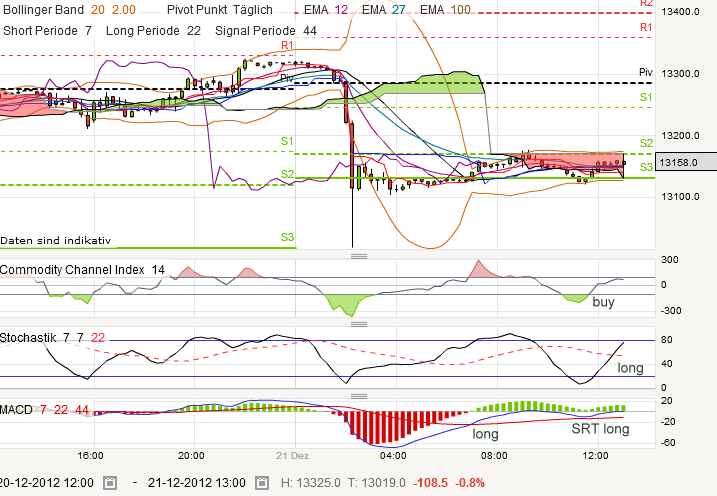717x496 pixels.
Task: Select the EMA 27 indicator label
Action: click(x=384, y=10)
